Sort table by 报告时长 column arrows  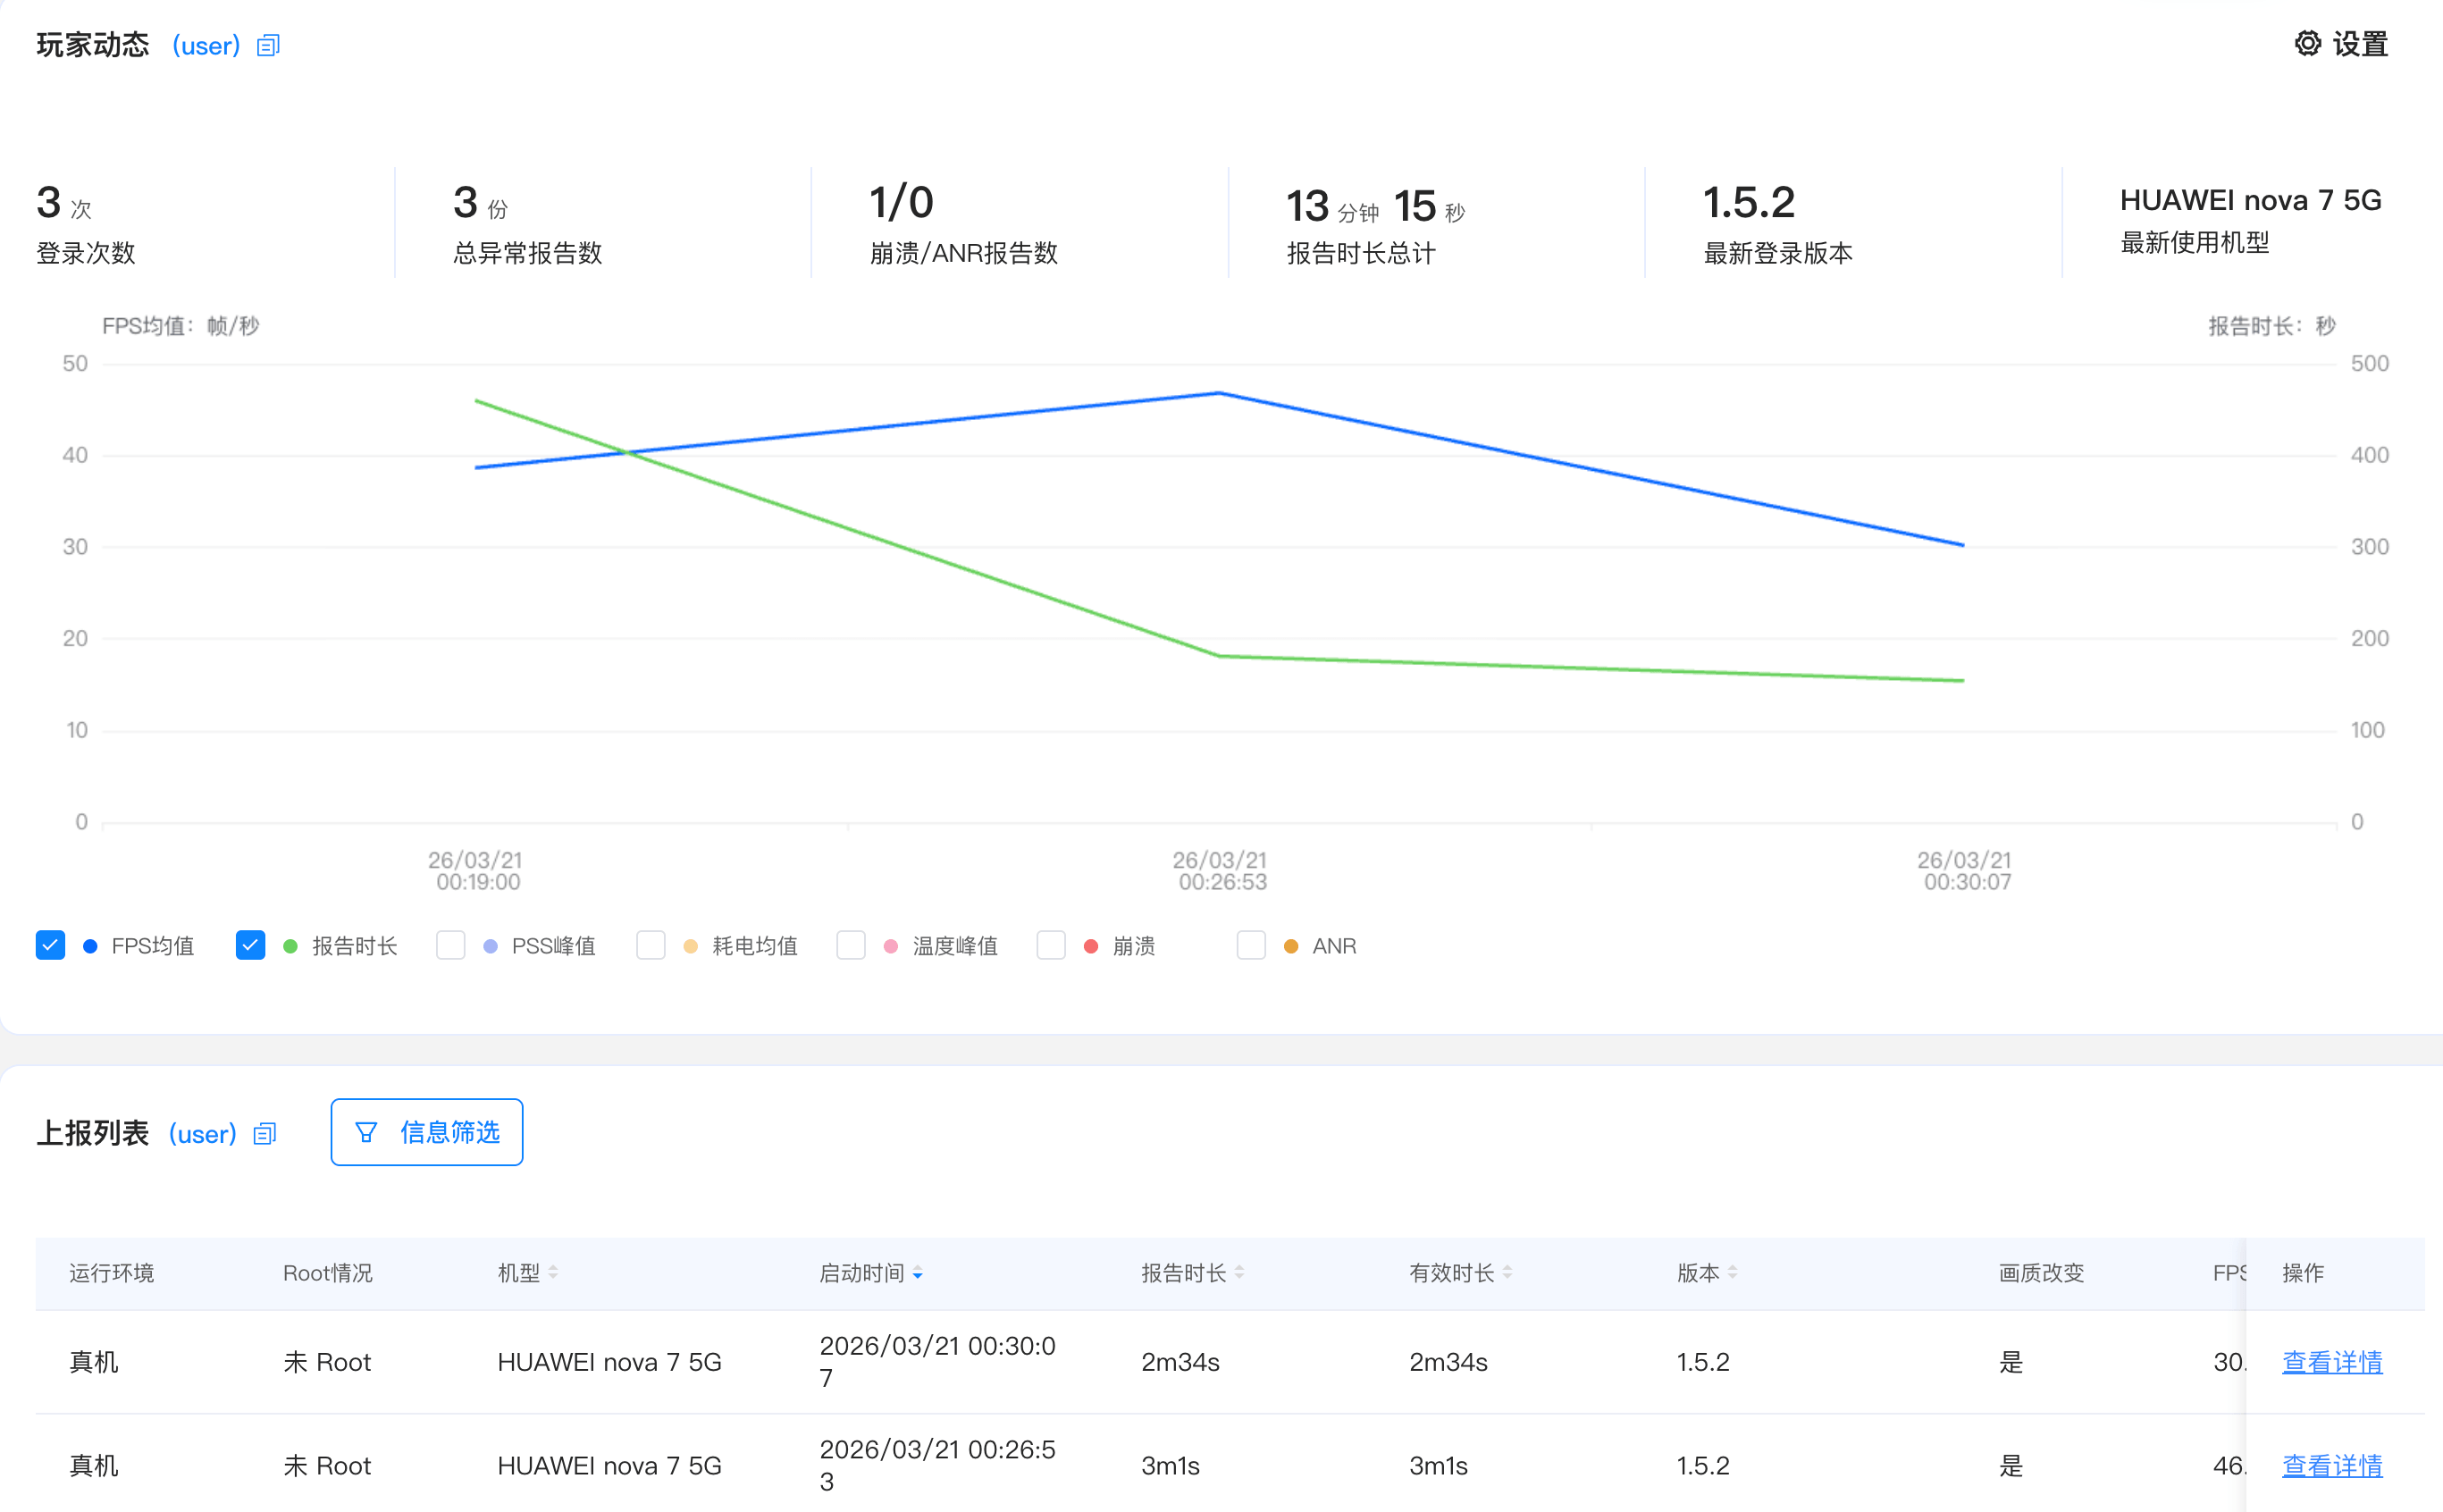click(x=1239, y=1273)
